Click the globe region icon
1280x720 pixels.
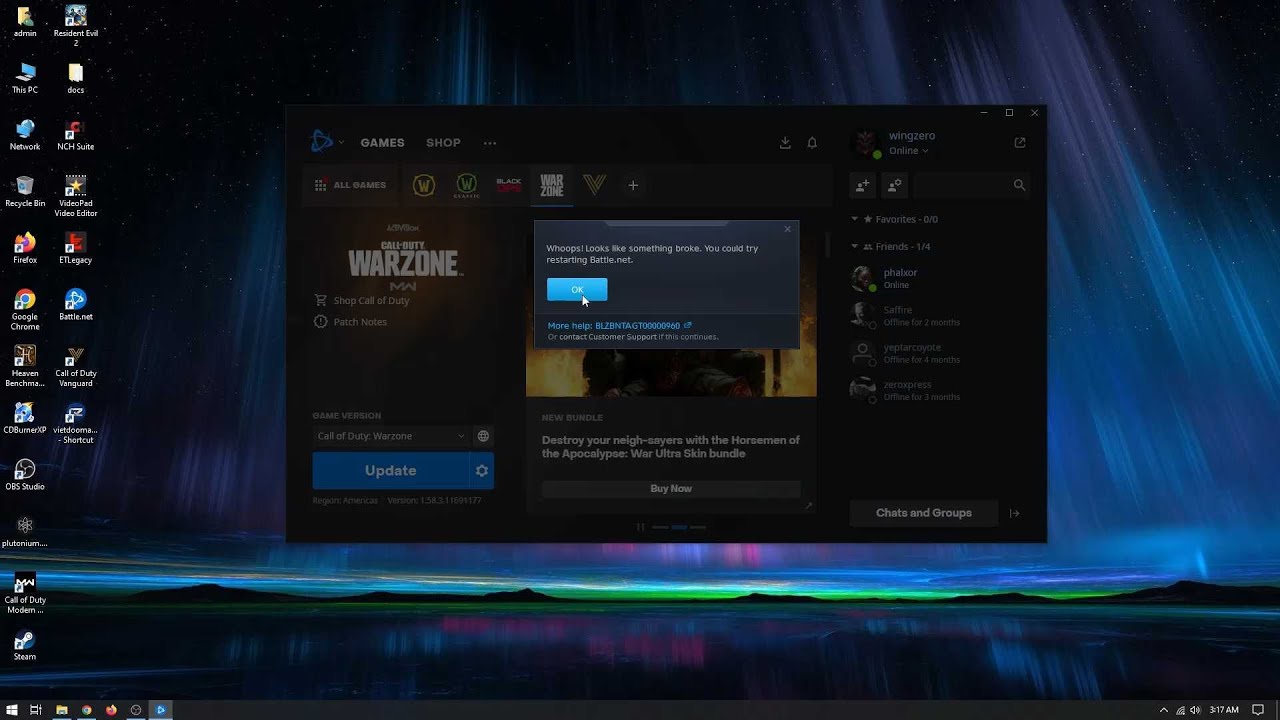483,436
